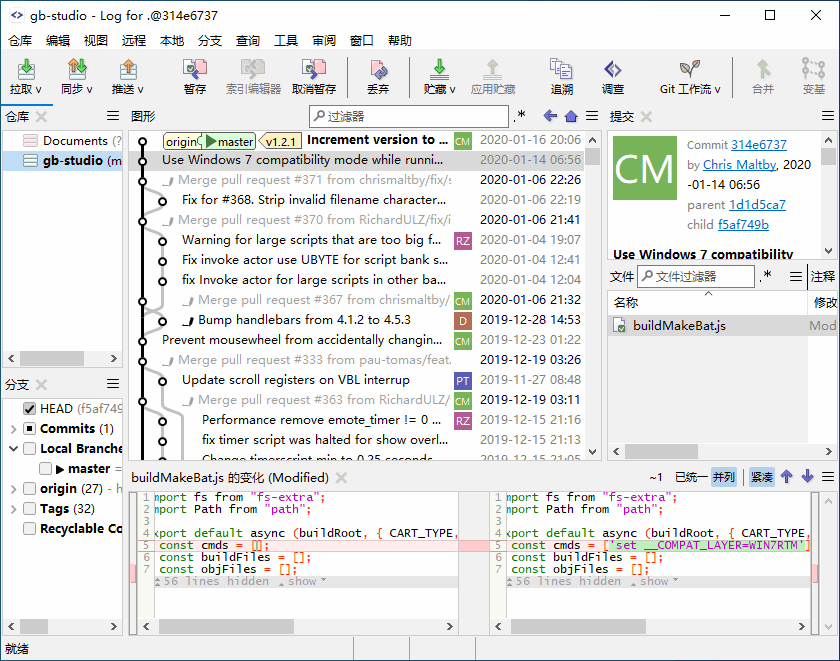840x661 pixels.
Task: Uncheck the HEAD branch checkbox
Action: pyautogui.click(x=29, y=408)
